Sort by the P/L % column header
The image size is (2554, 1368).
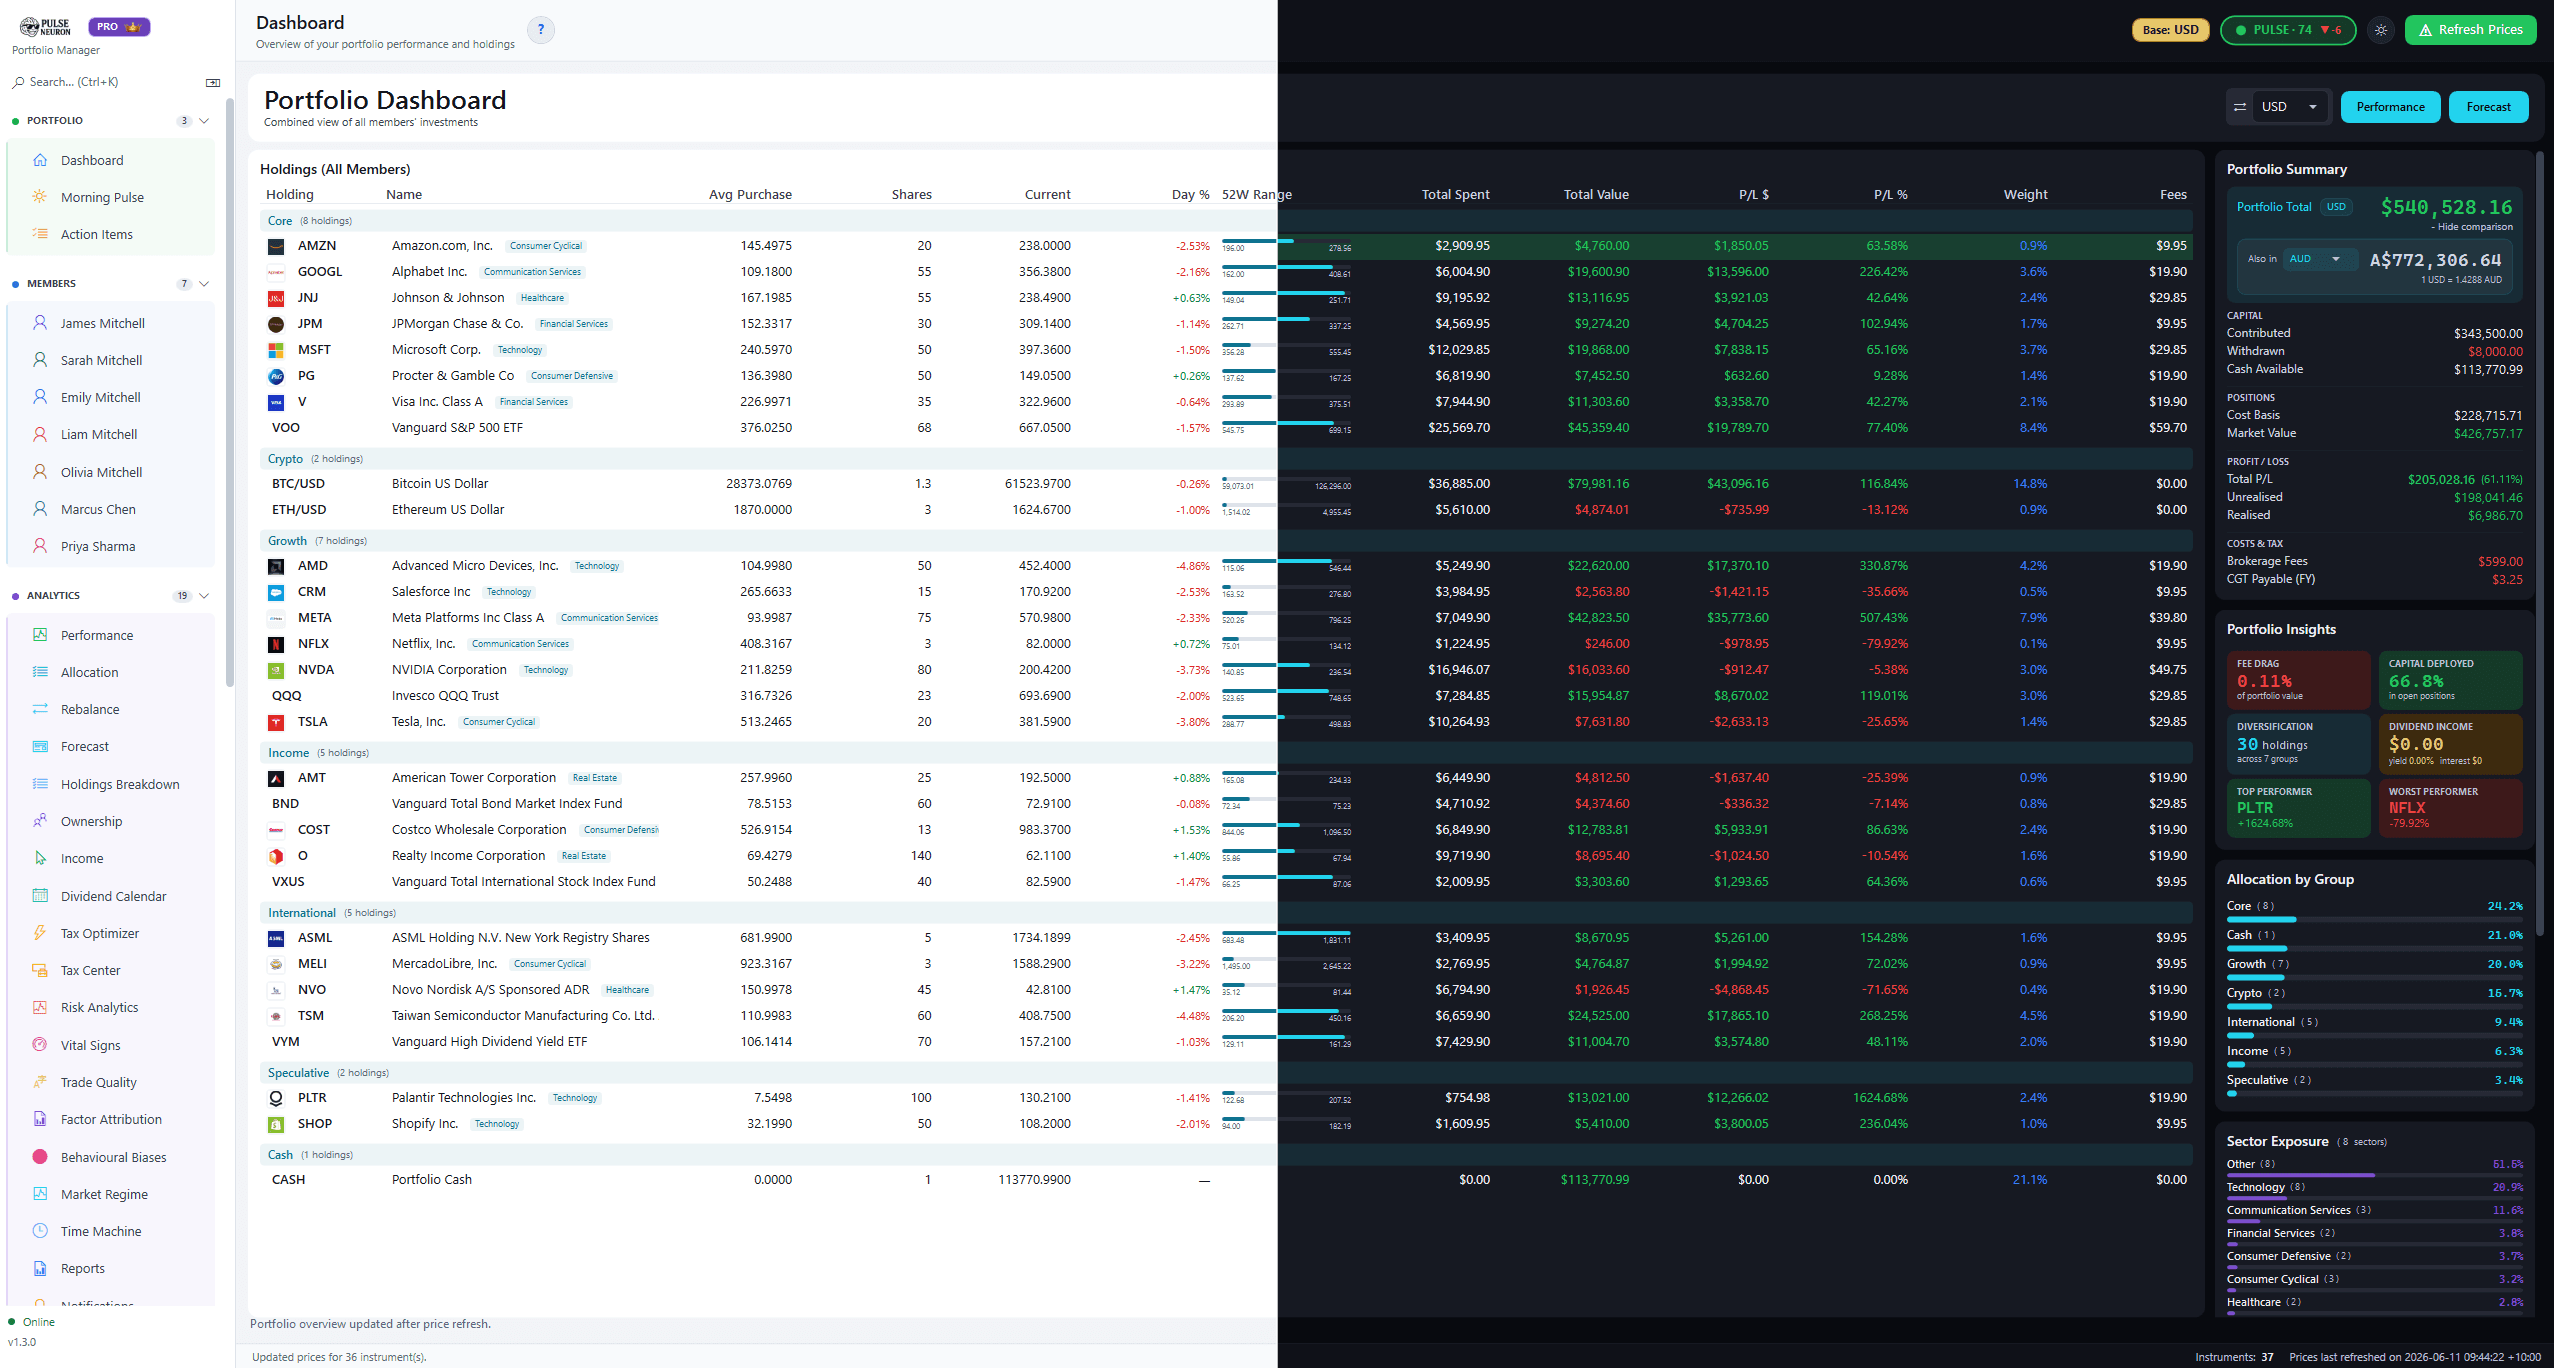click(1890, 195)
